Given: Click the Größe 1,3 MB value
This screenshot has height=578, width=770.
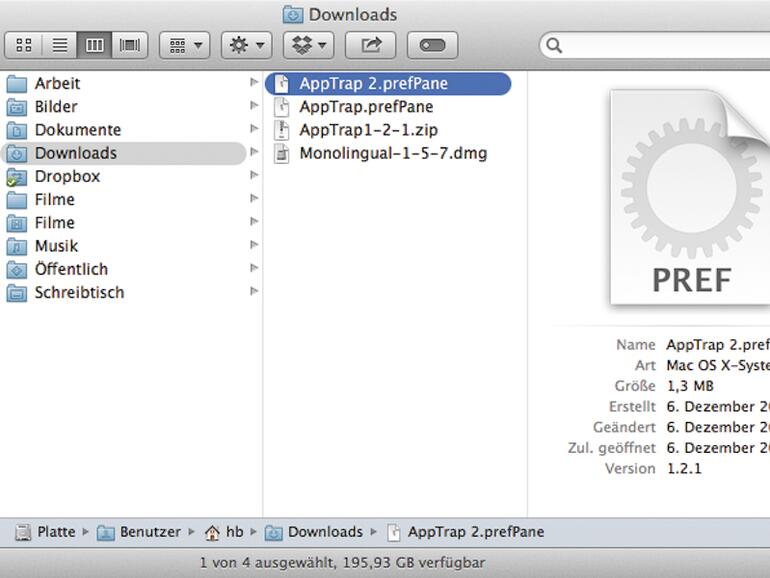Looking at the screenshot, I should (x=690, y=386).
